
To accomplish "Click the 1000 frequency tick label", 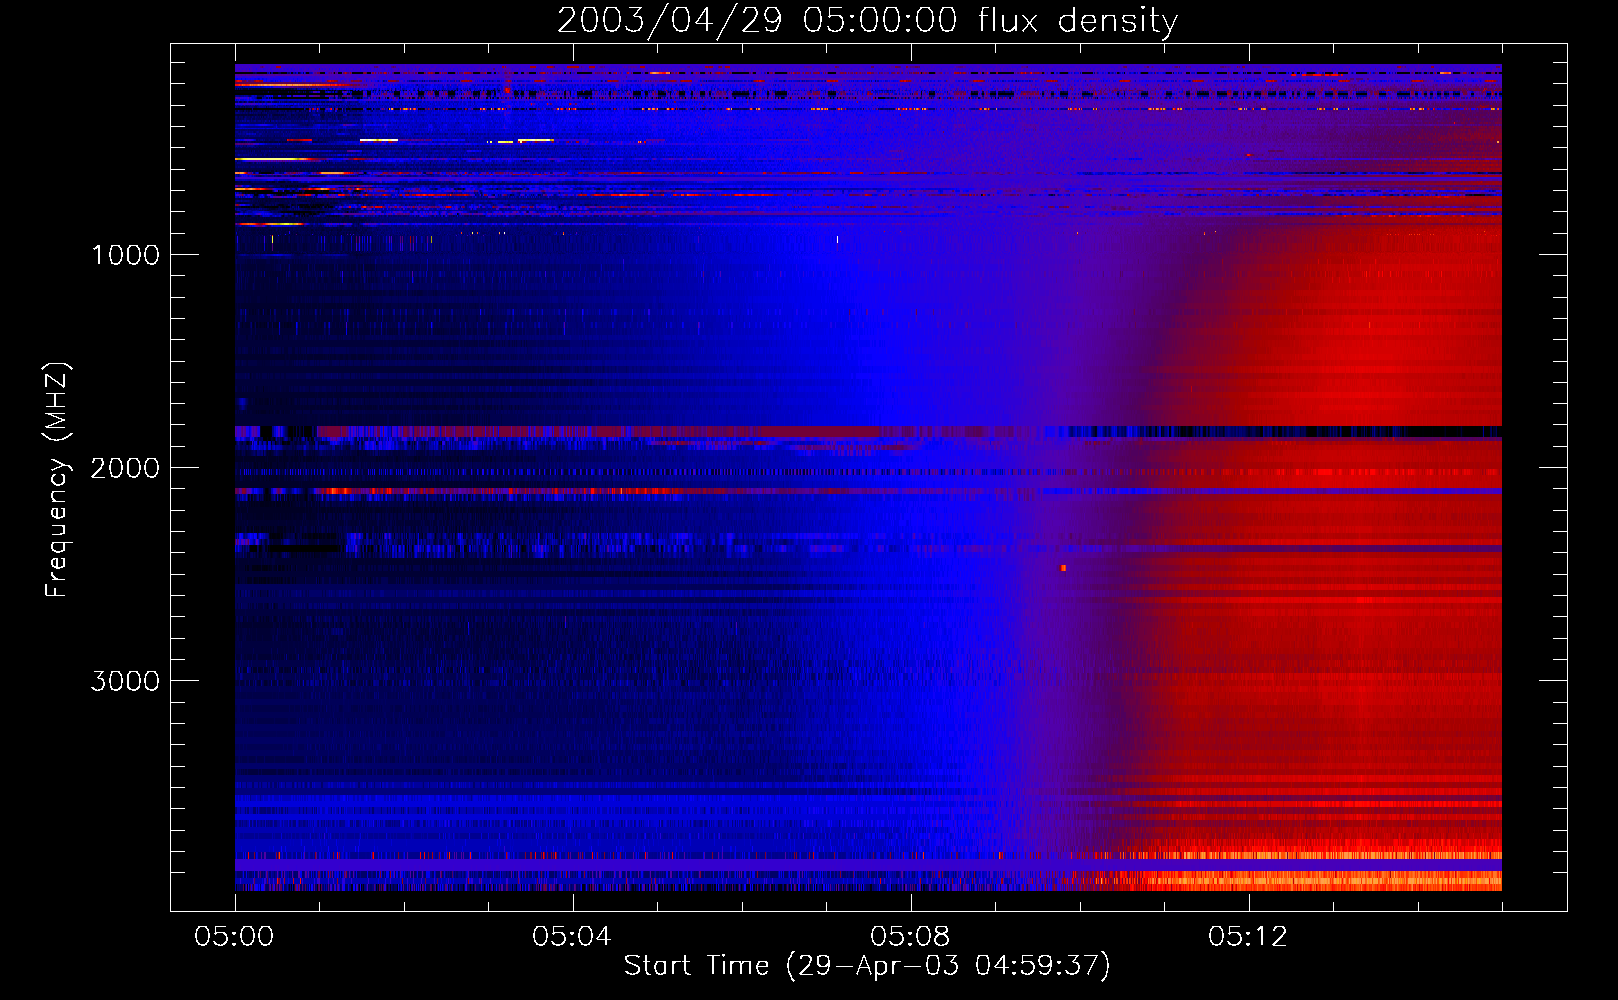I will tap(125, 255).
